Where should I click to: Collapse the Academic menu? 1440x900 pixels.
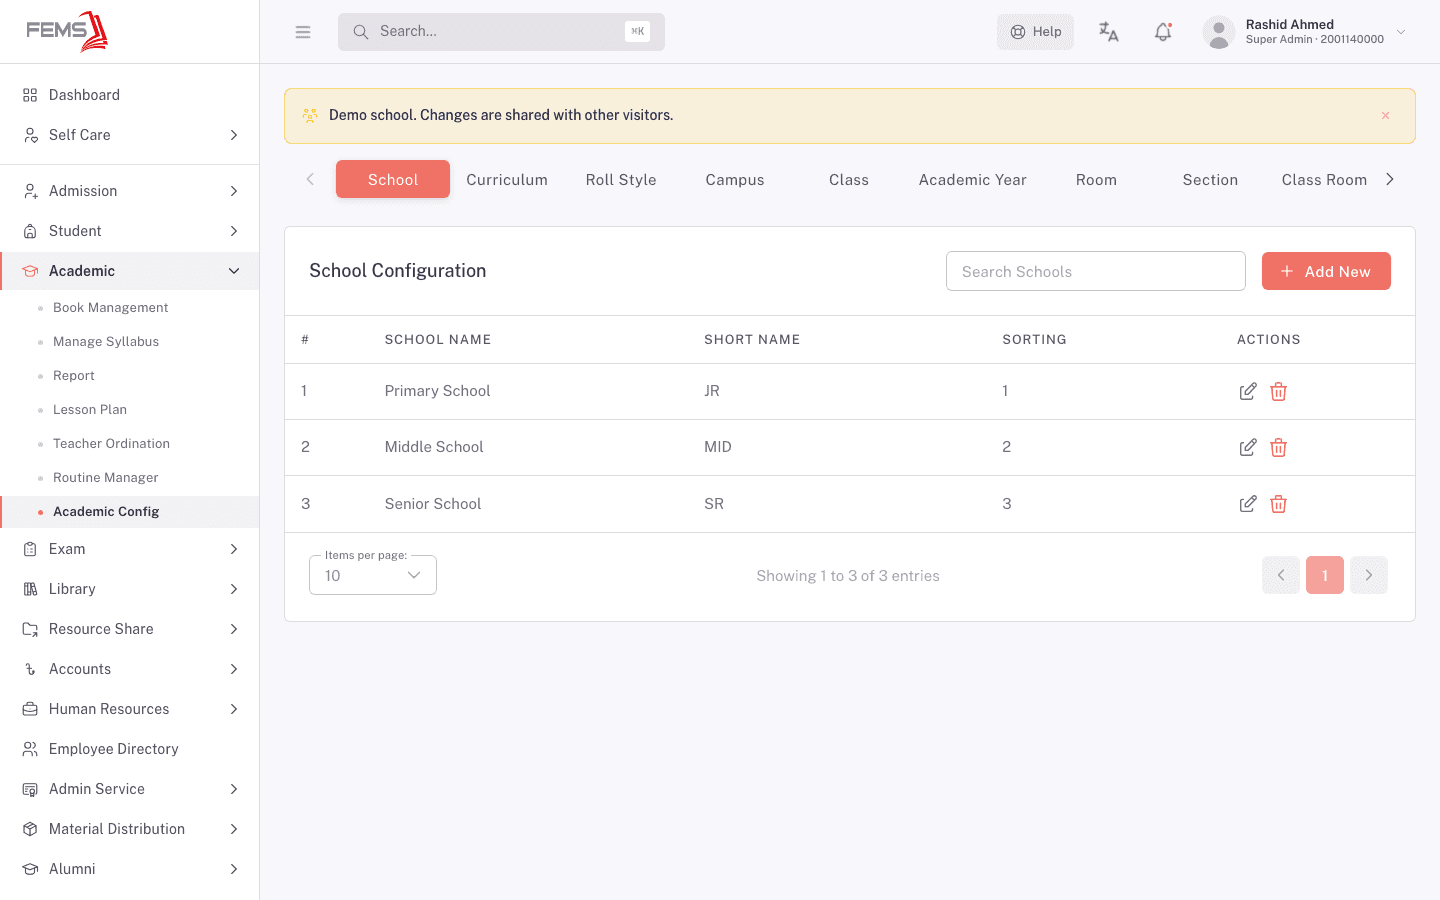point(130,271)
